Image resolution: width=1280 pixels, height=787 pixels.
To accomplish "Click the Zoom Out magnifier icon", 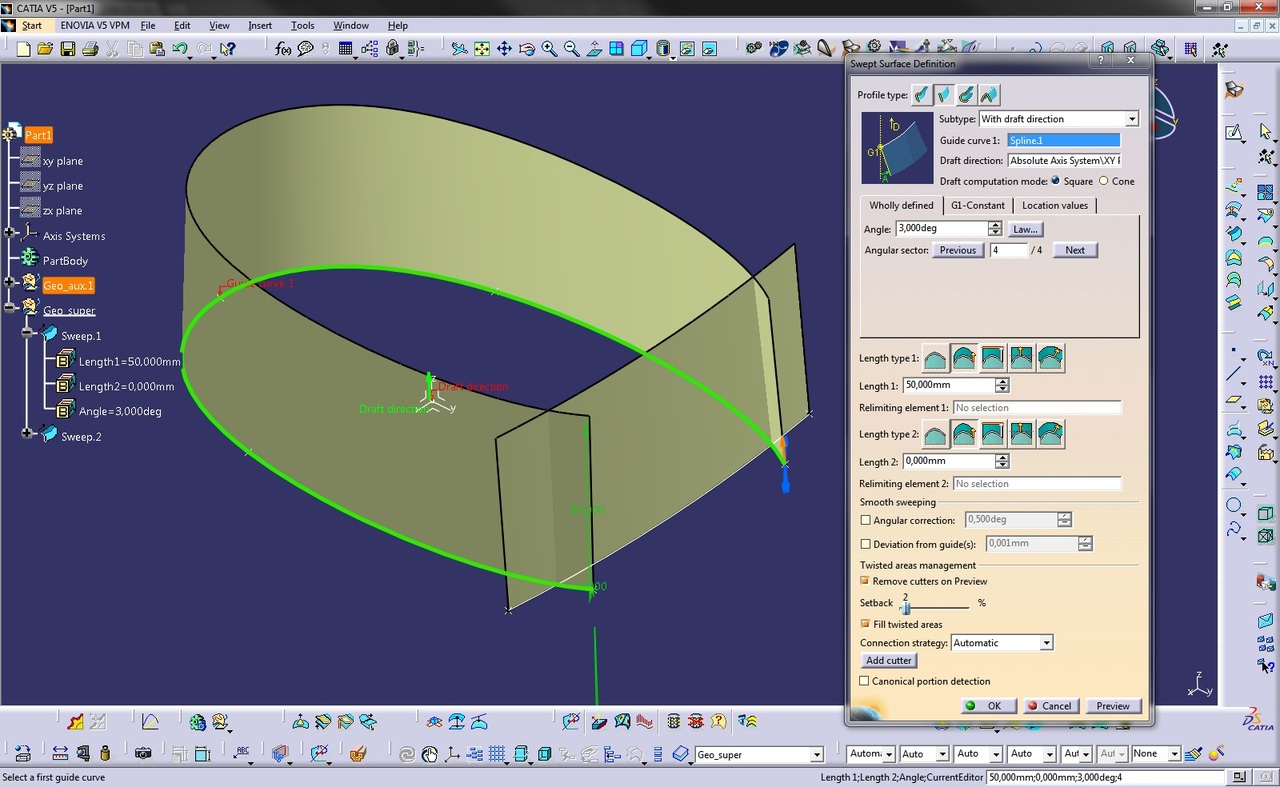I will tap(572, 49).
